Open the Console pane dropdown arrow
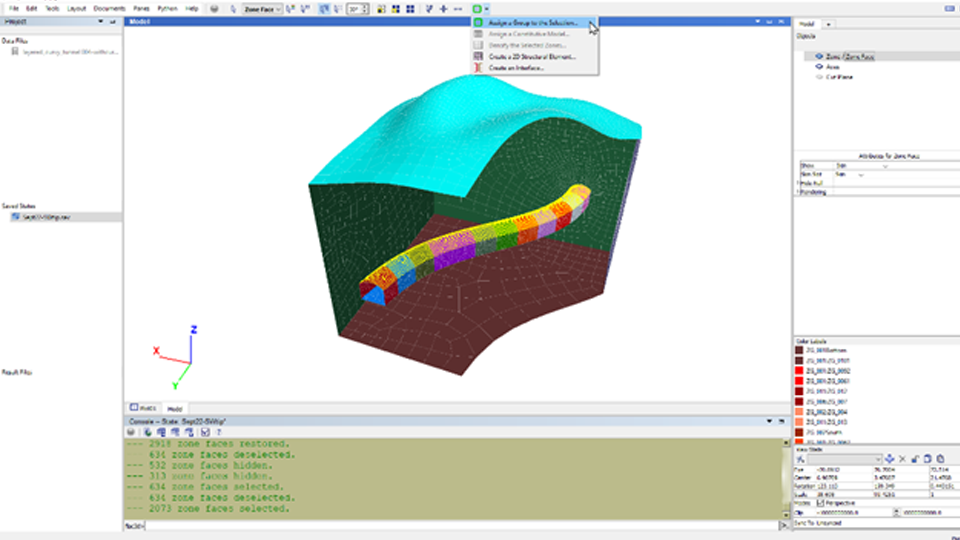 pos(769,421)
